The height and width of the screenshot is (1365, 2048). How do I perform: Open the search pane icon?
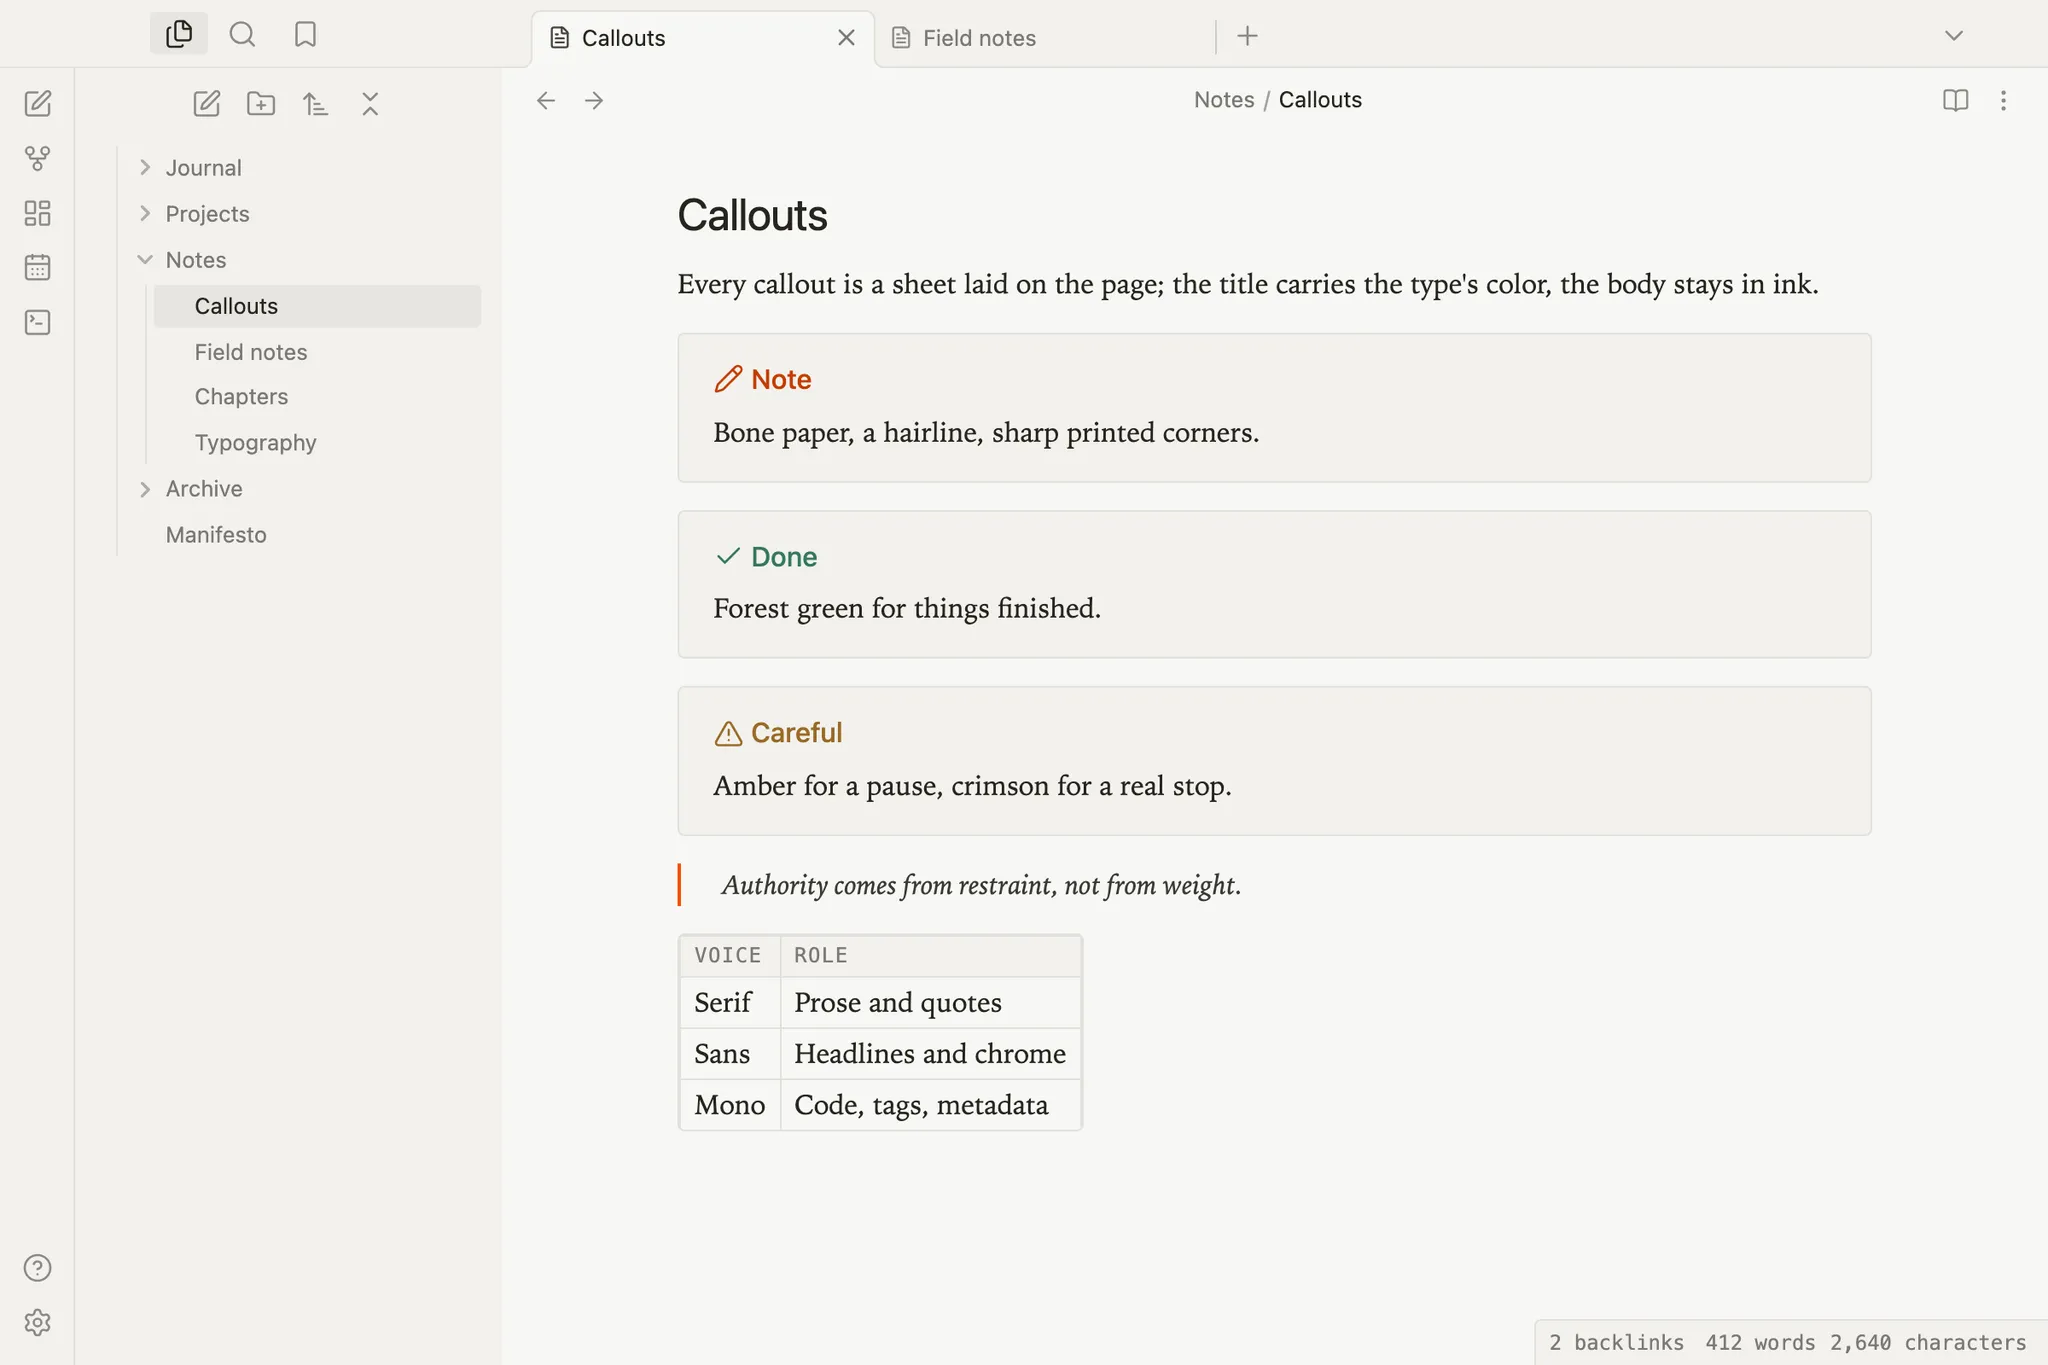[242, 35]
